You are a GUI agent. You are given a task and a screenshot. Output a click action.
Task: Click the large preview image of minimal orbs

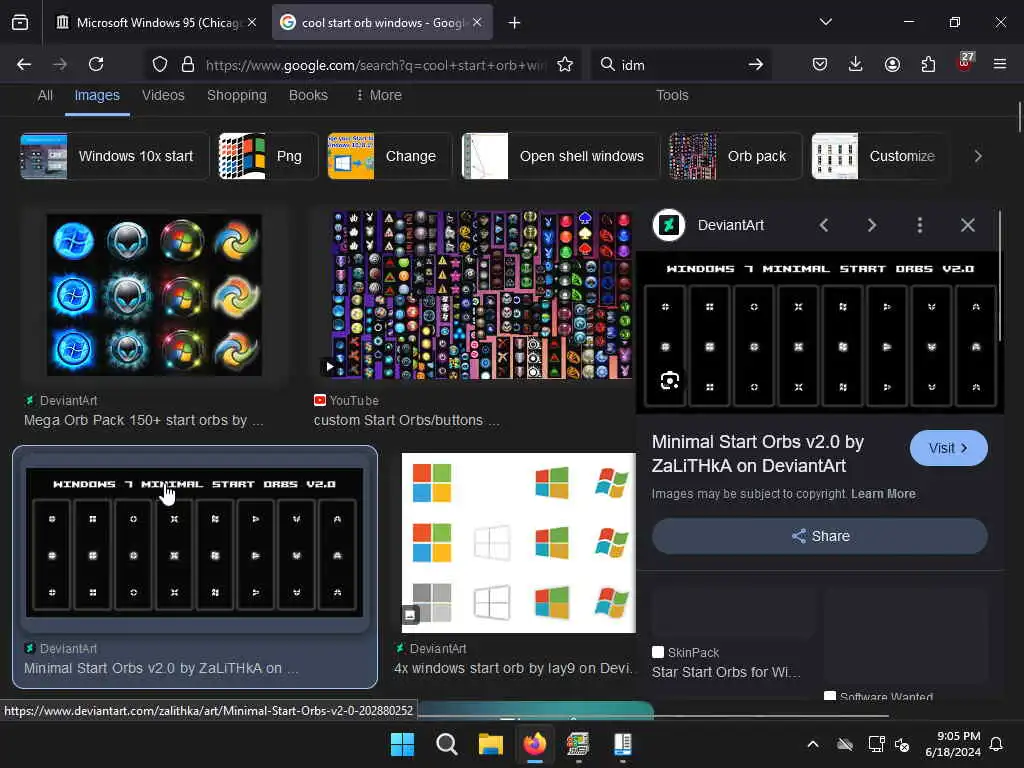[x=820, y=332]
